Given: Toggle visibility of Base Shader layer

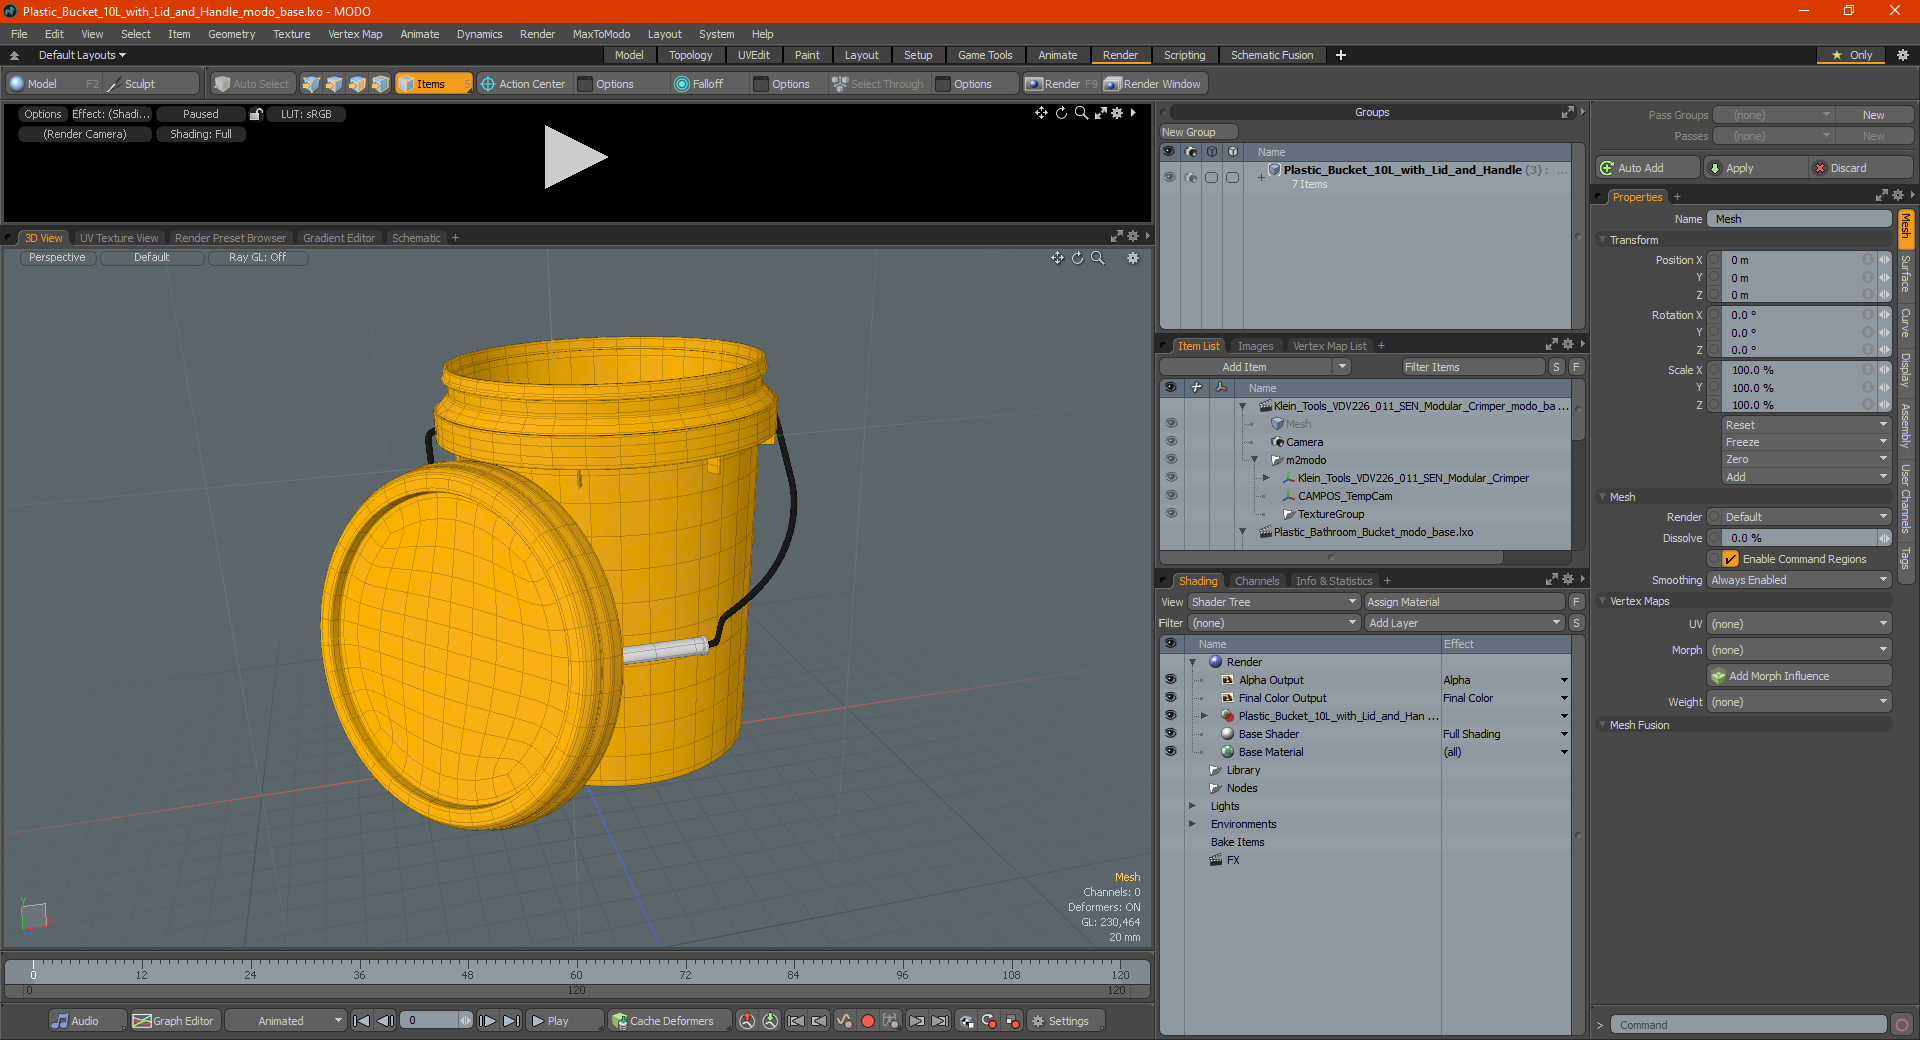Looking at the screenshot, I should coord(1170,734).
